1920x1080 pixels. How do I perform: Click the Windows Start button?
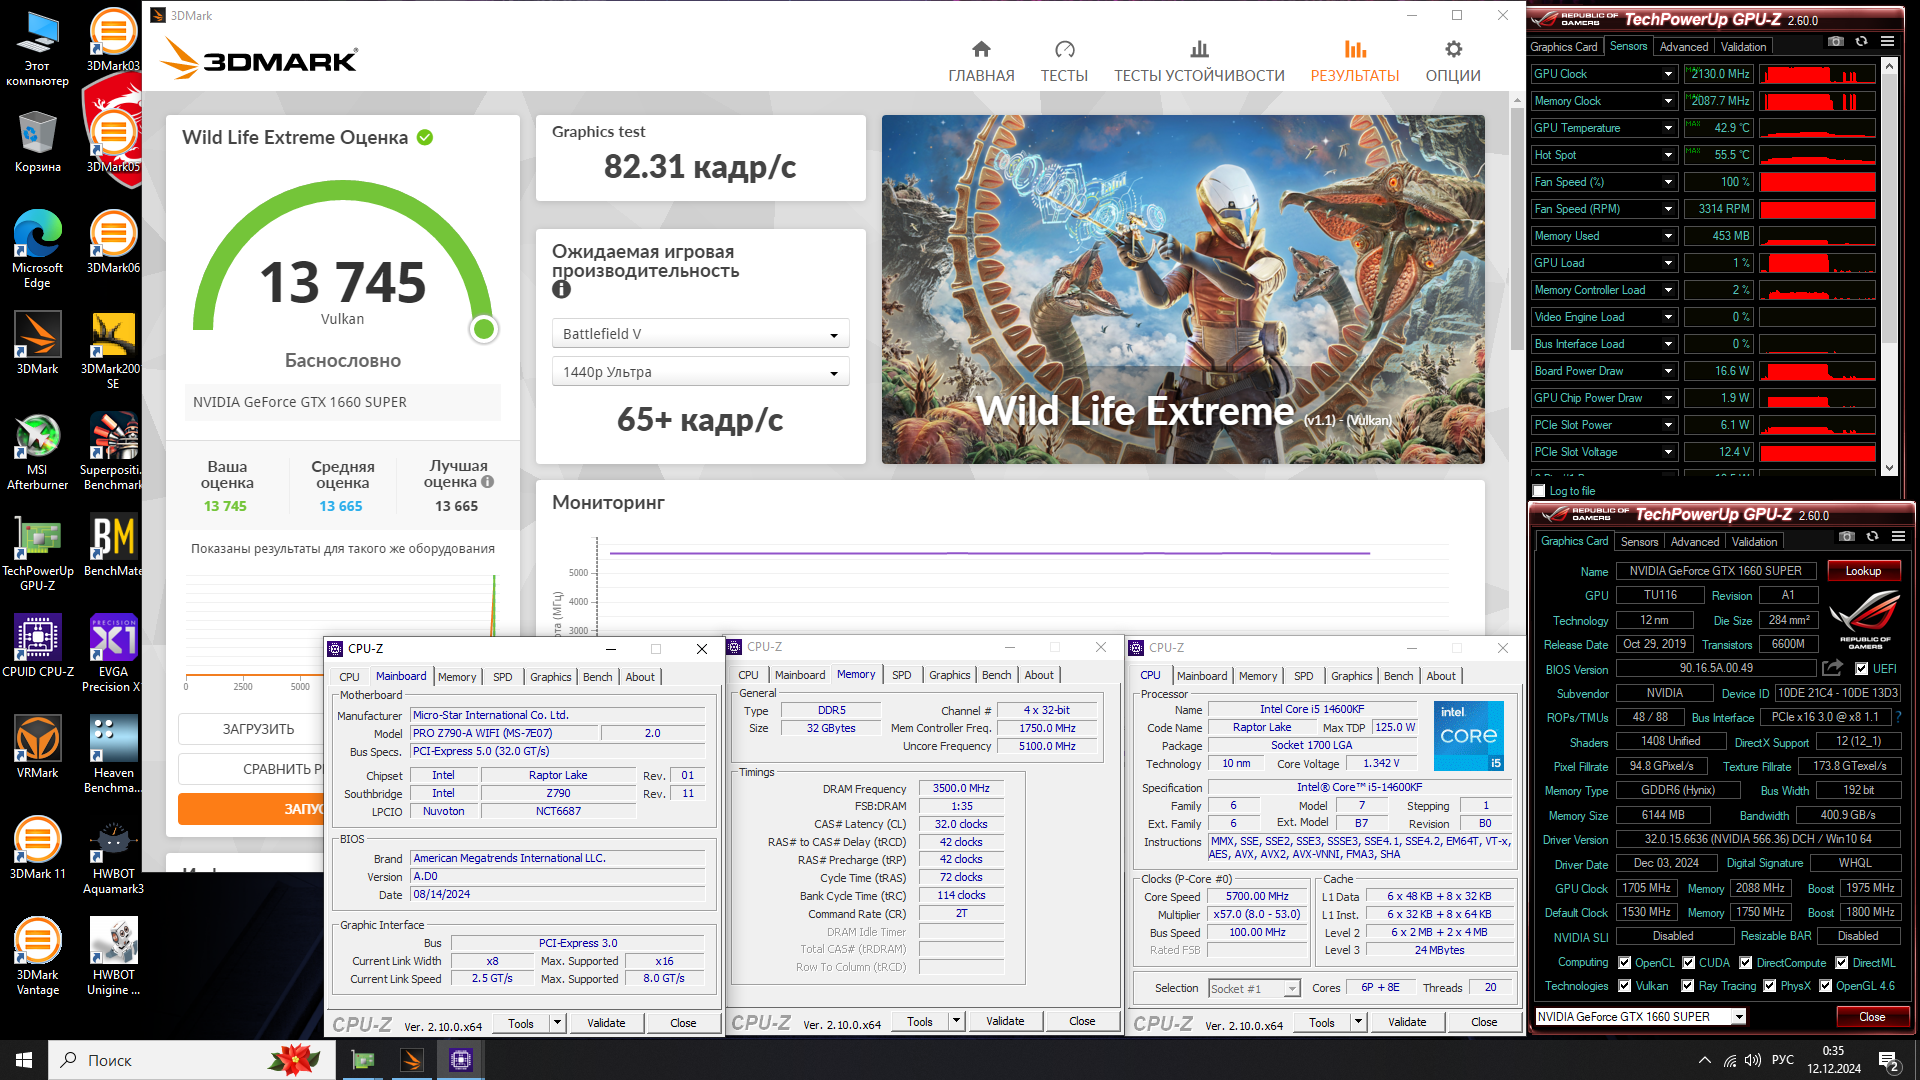click(x=24, y=1060)
